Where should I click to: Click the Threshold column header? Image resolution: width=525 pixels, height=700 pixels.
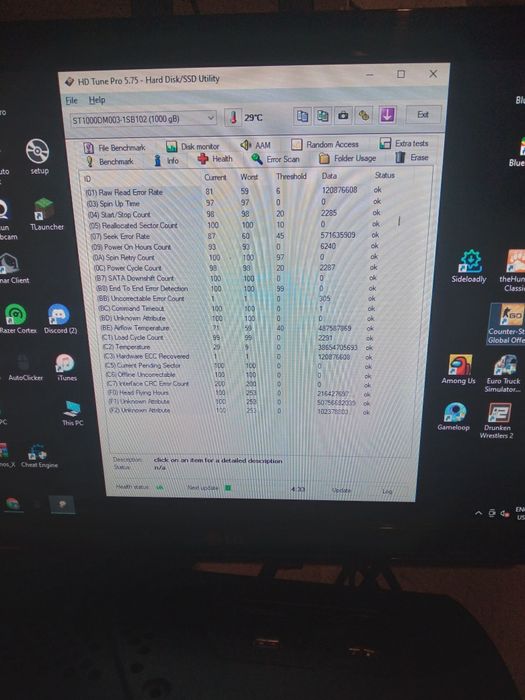(291, 176)
